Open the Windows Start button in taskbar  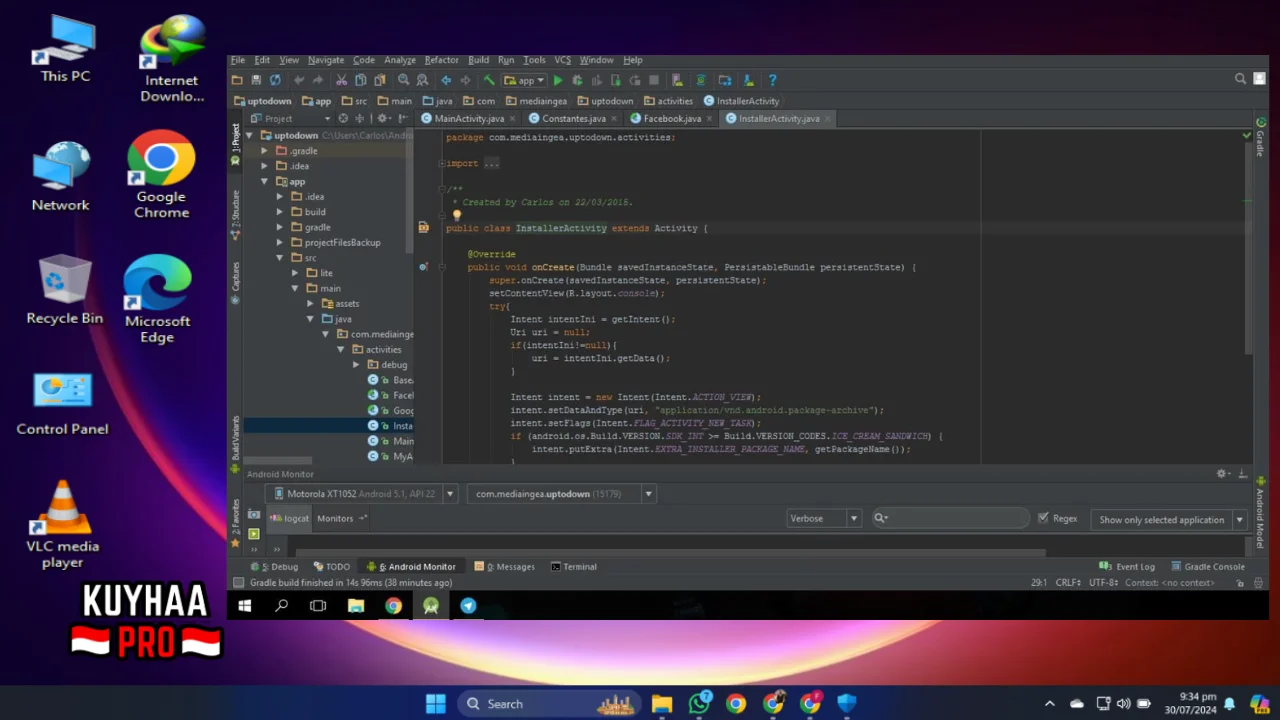tap(436, 704)
